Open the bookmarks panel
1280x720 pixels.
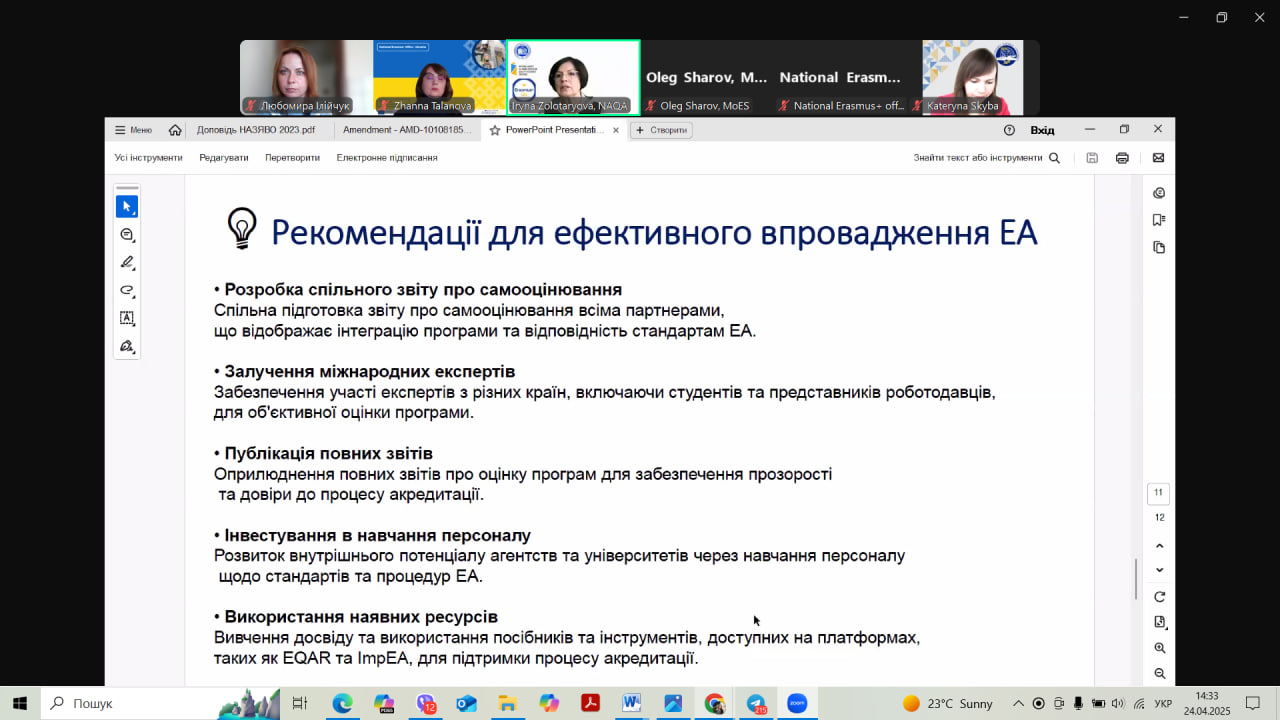click(x=1159, y=220)
